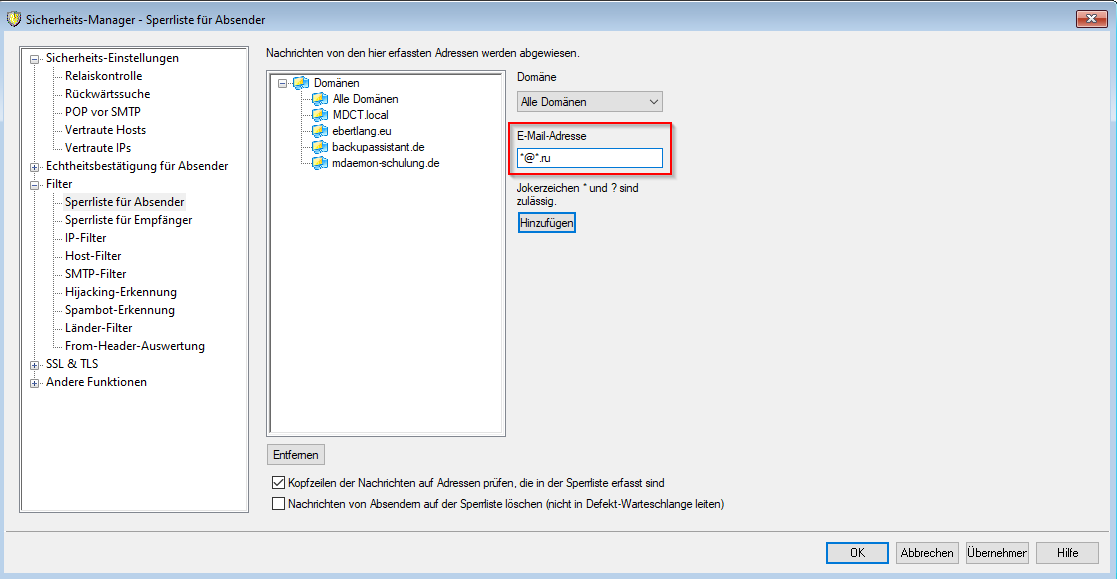Viewport: 1117px width, 579px height.
Task: Click the folder icon next to Domänen
Action: 301,83
